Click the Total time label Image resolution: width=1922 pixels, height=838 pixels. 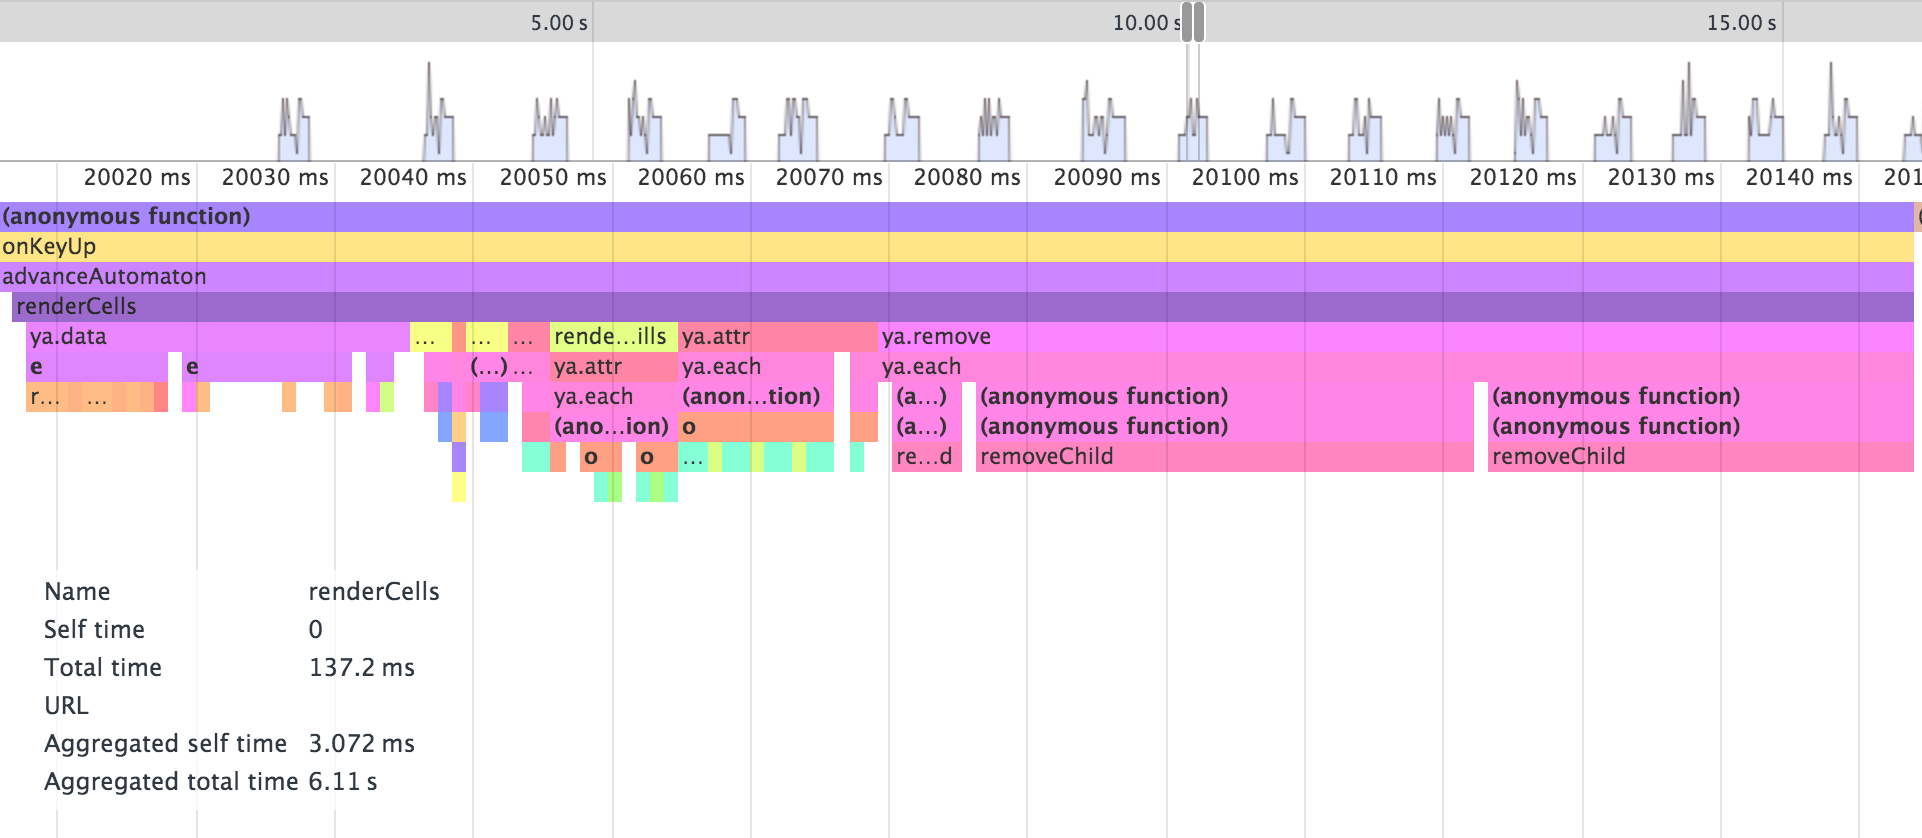103,668
